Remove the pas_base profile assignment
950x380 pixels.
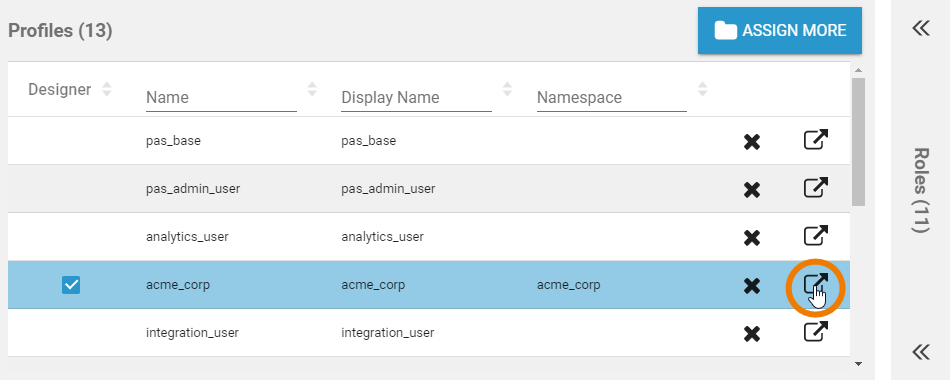coord(752,142)
